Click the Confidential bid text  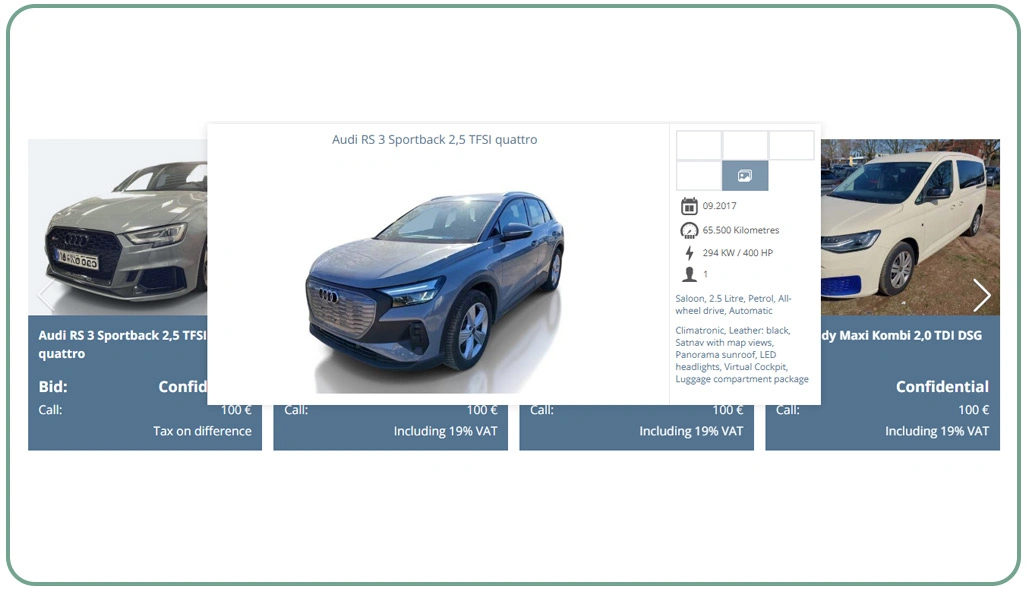click(x=941, y=386)
